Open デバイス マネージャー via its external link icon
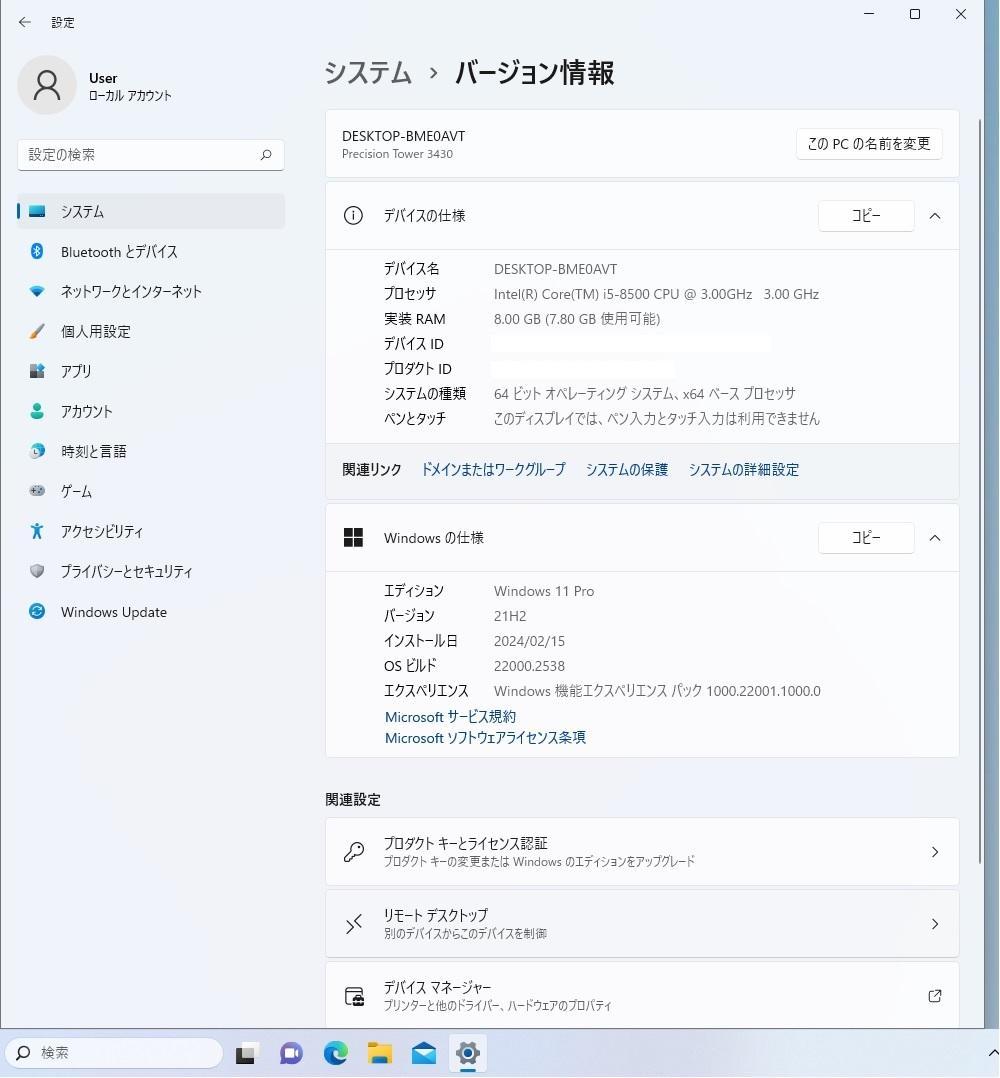This screenshot has width=1000, height=1078. click(934, 996)
